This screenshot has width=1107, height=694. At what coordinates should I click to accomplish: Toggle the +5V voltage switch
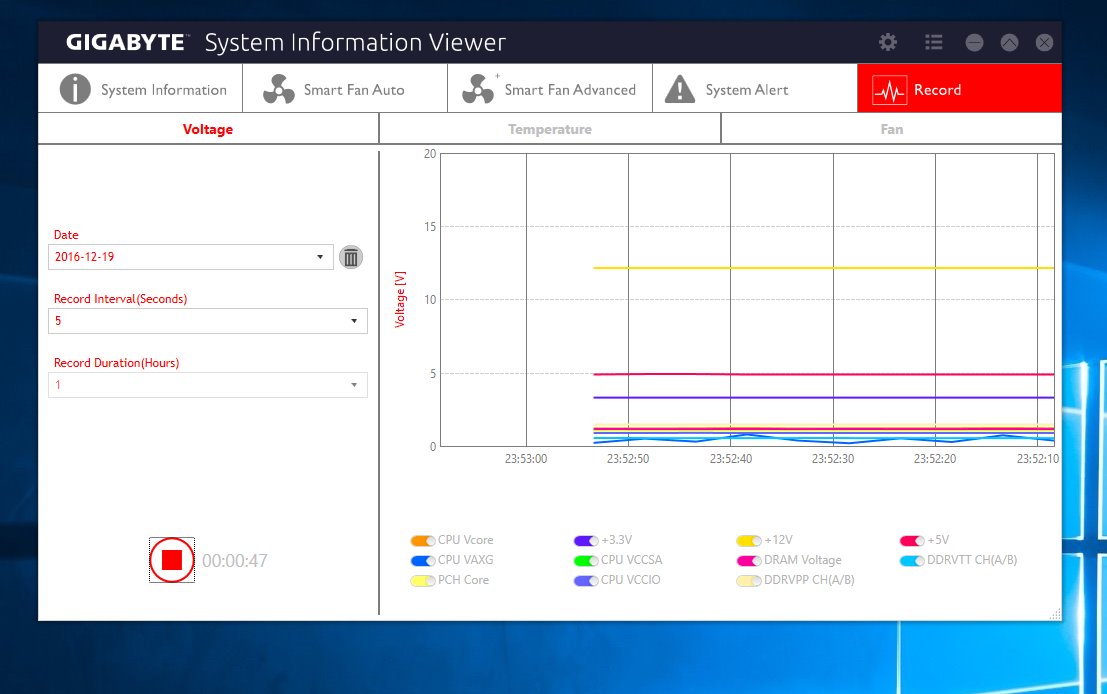pyautogui.click(x=912, y=540)
